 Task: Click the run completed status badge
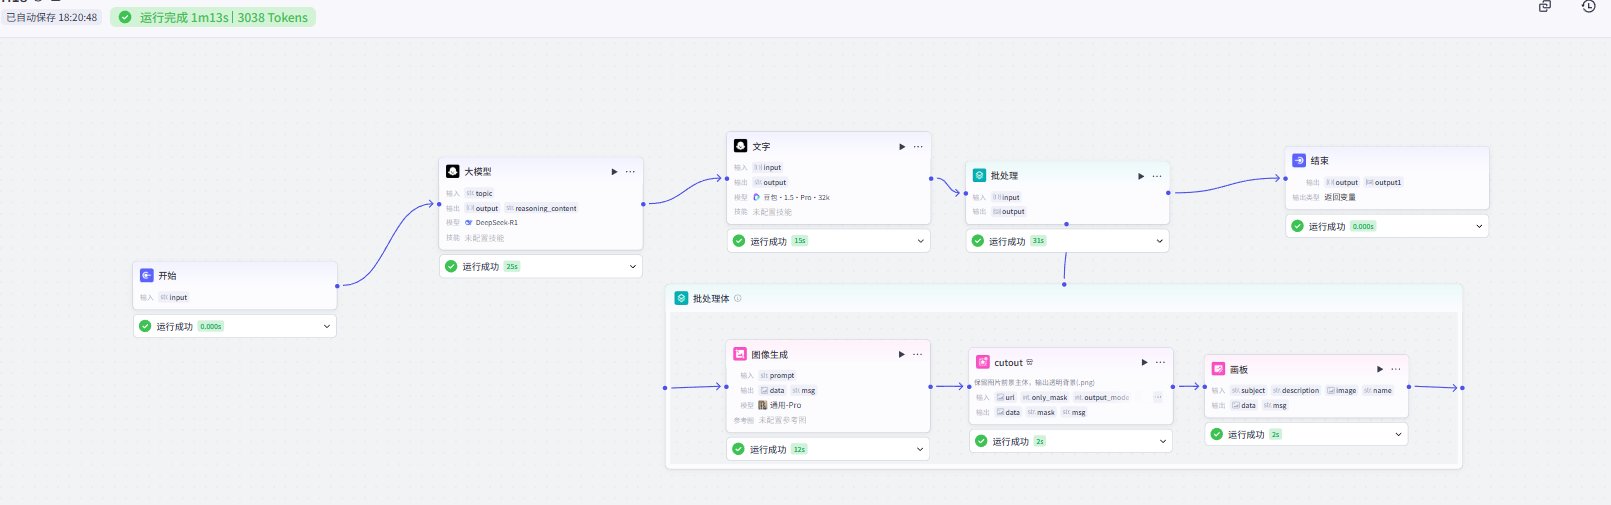pyautogui.click(x=213, y=18)
